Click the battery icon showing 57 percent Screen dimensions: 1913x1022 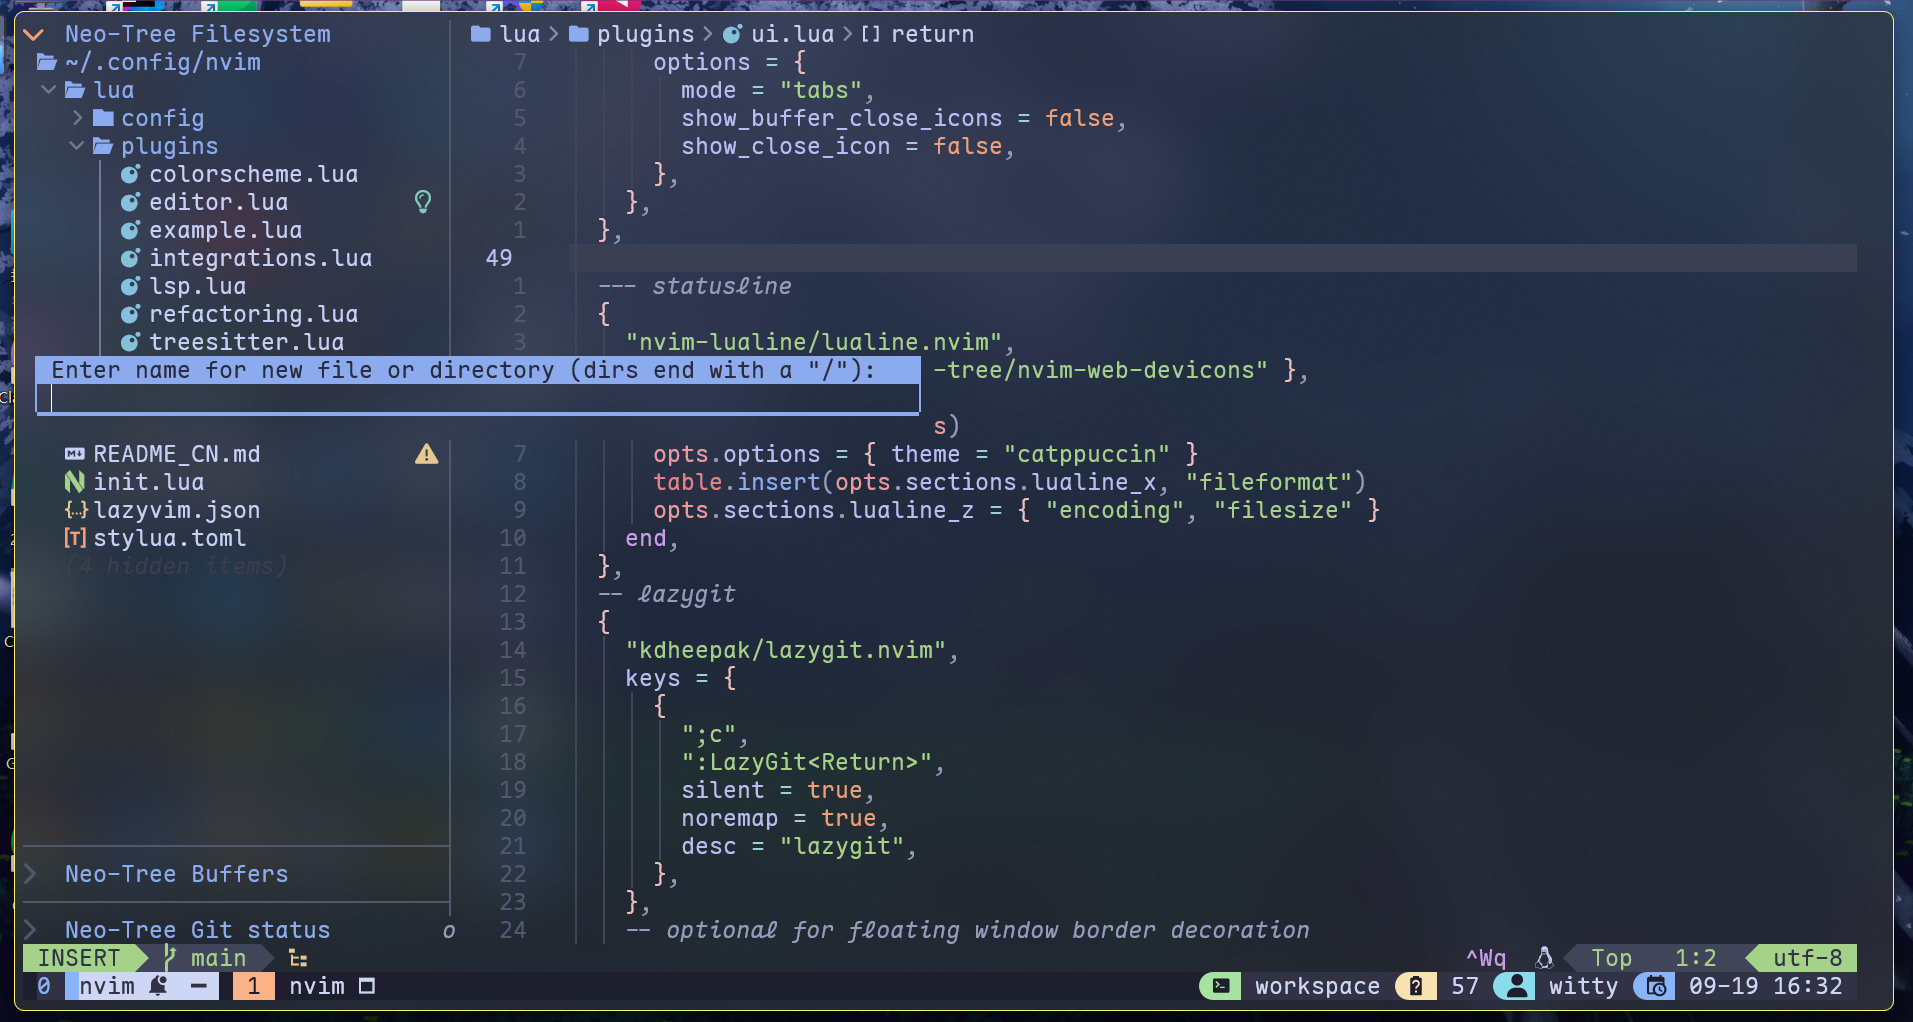coord(1416,986)
